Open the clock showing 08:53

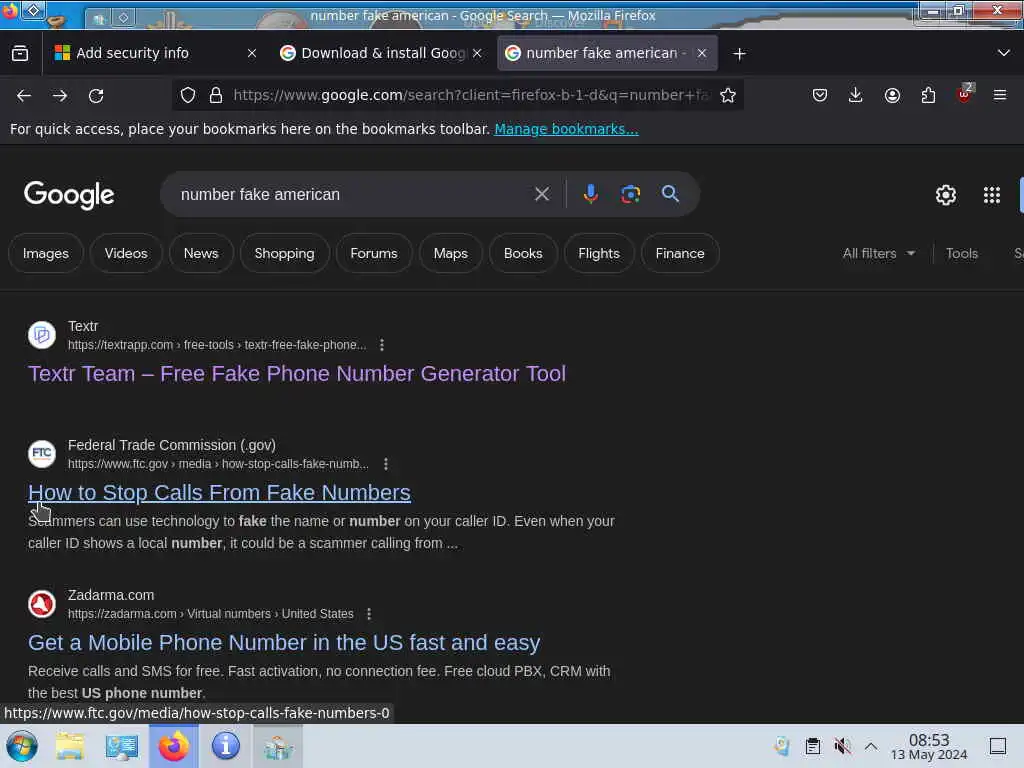[x=929, y=746]
